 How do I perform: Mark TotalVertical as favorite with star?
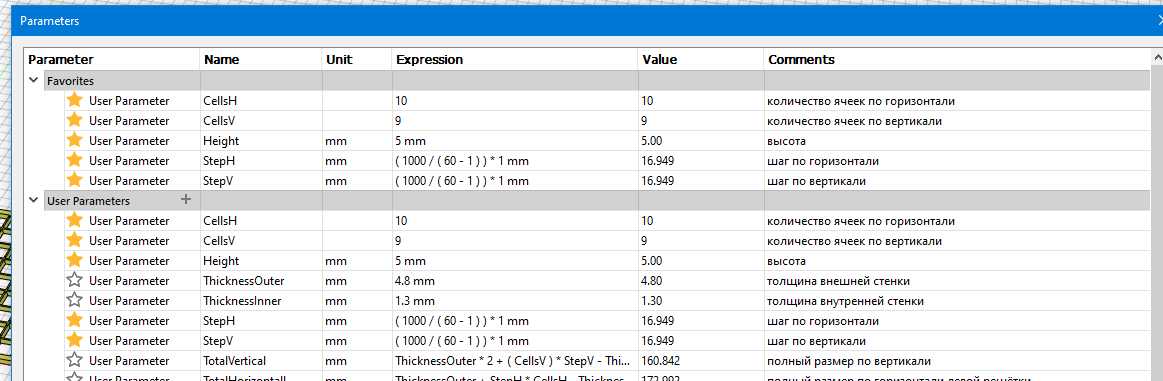click(x=74, y=361)
